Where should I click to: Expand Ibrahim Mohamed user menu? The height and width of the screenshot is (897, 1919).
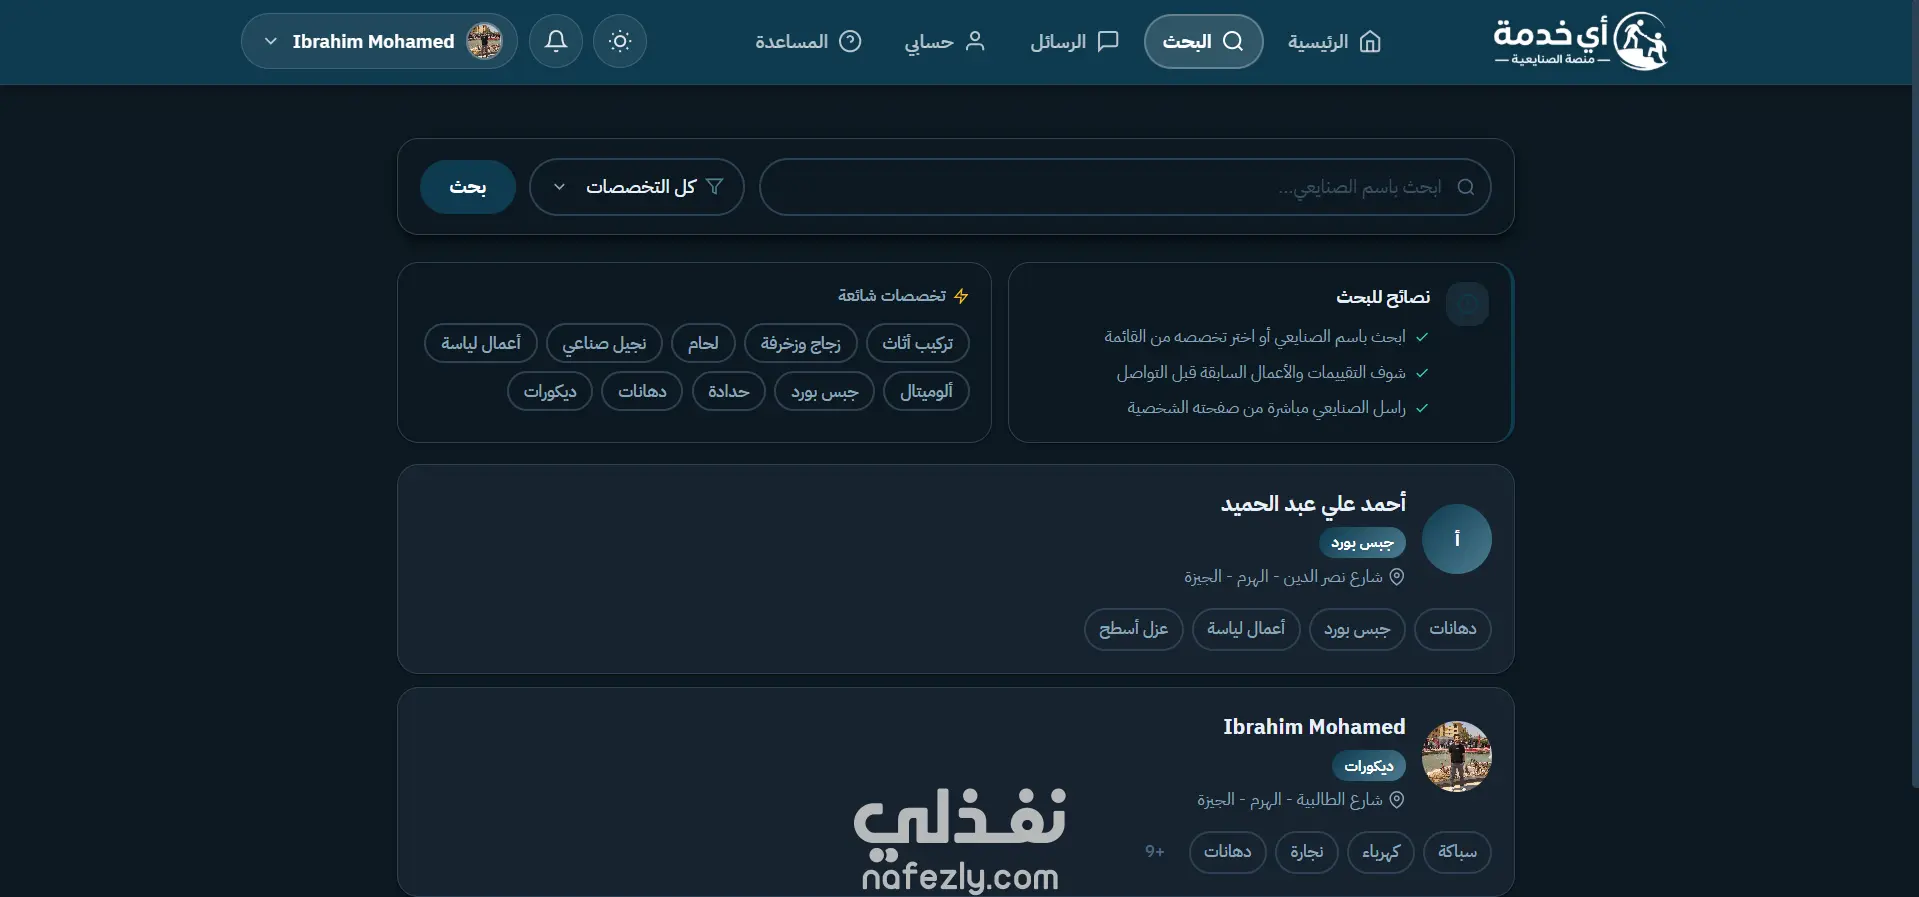click(x=379, y=41)
